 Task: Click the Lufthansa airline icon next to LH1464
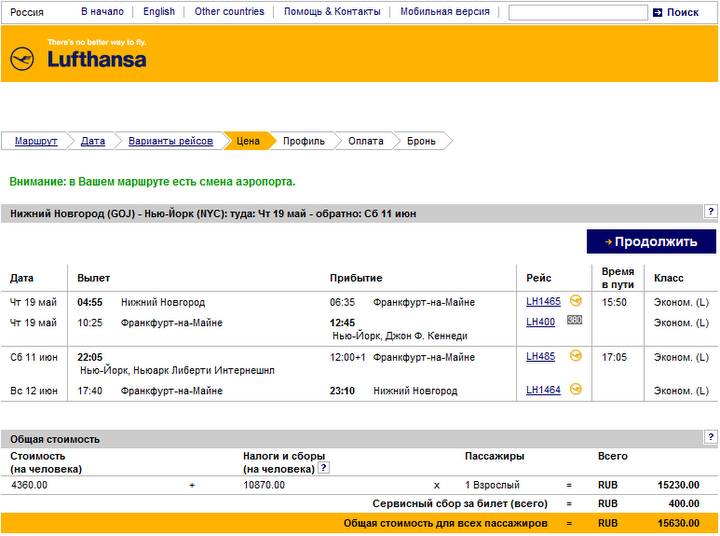[x=575, y=389]
